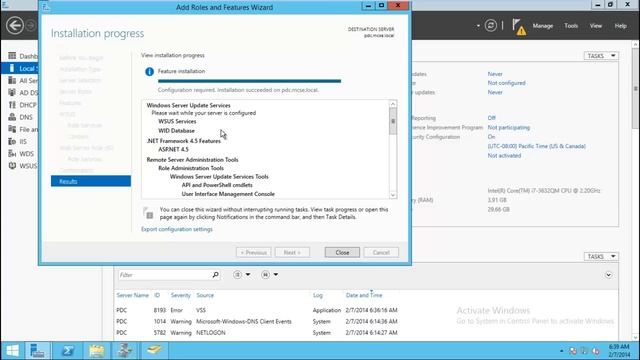This screenshot has width=640, height=360.
Task: Open the list-criteria dropdown next to Filter
Action: pos(242,275)
